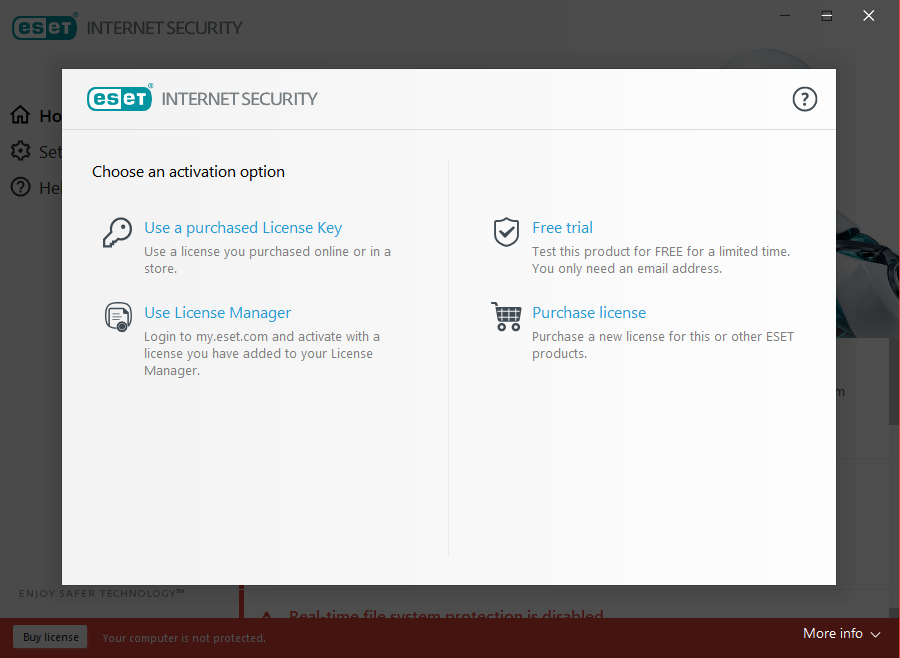Choose Use License Manager option
The width and height of the screenshot is (900, 658).
[x=218, y=313]
